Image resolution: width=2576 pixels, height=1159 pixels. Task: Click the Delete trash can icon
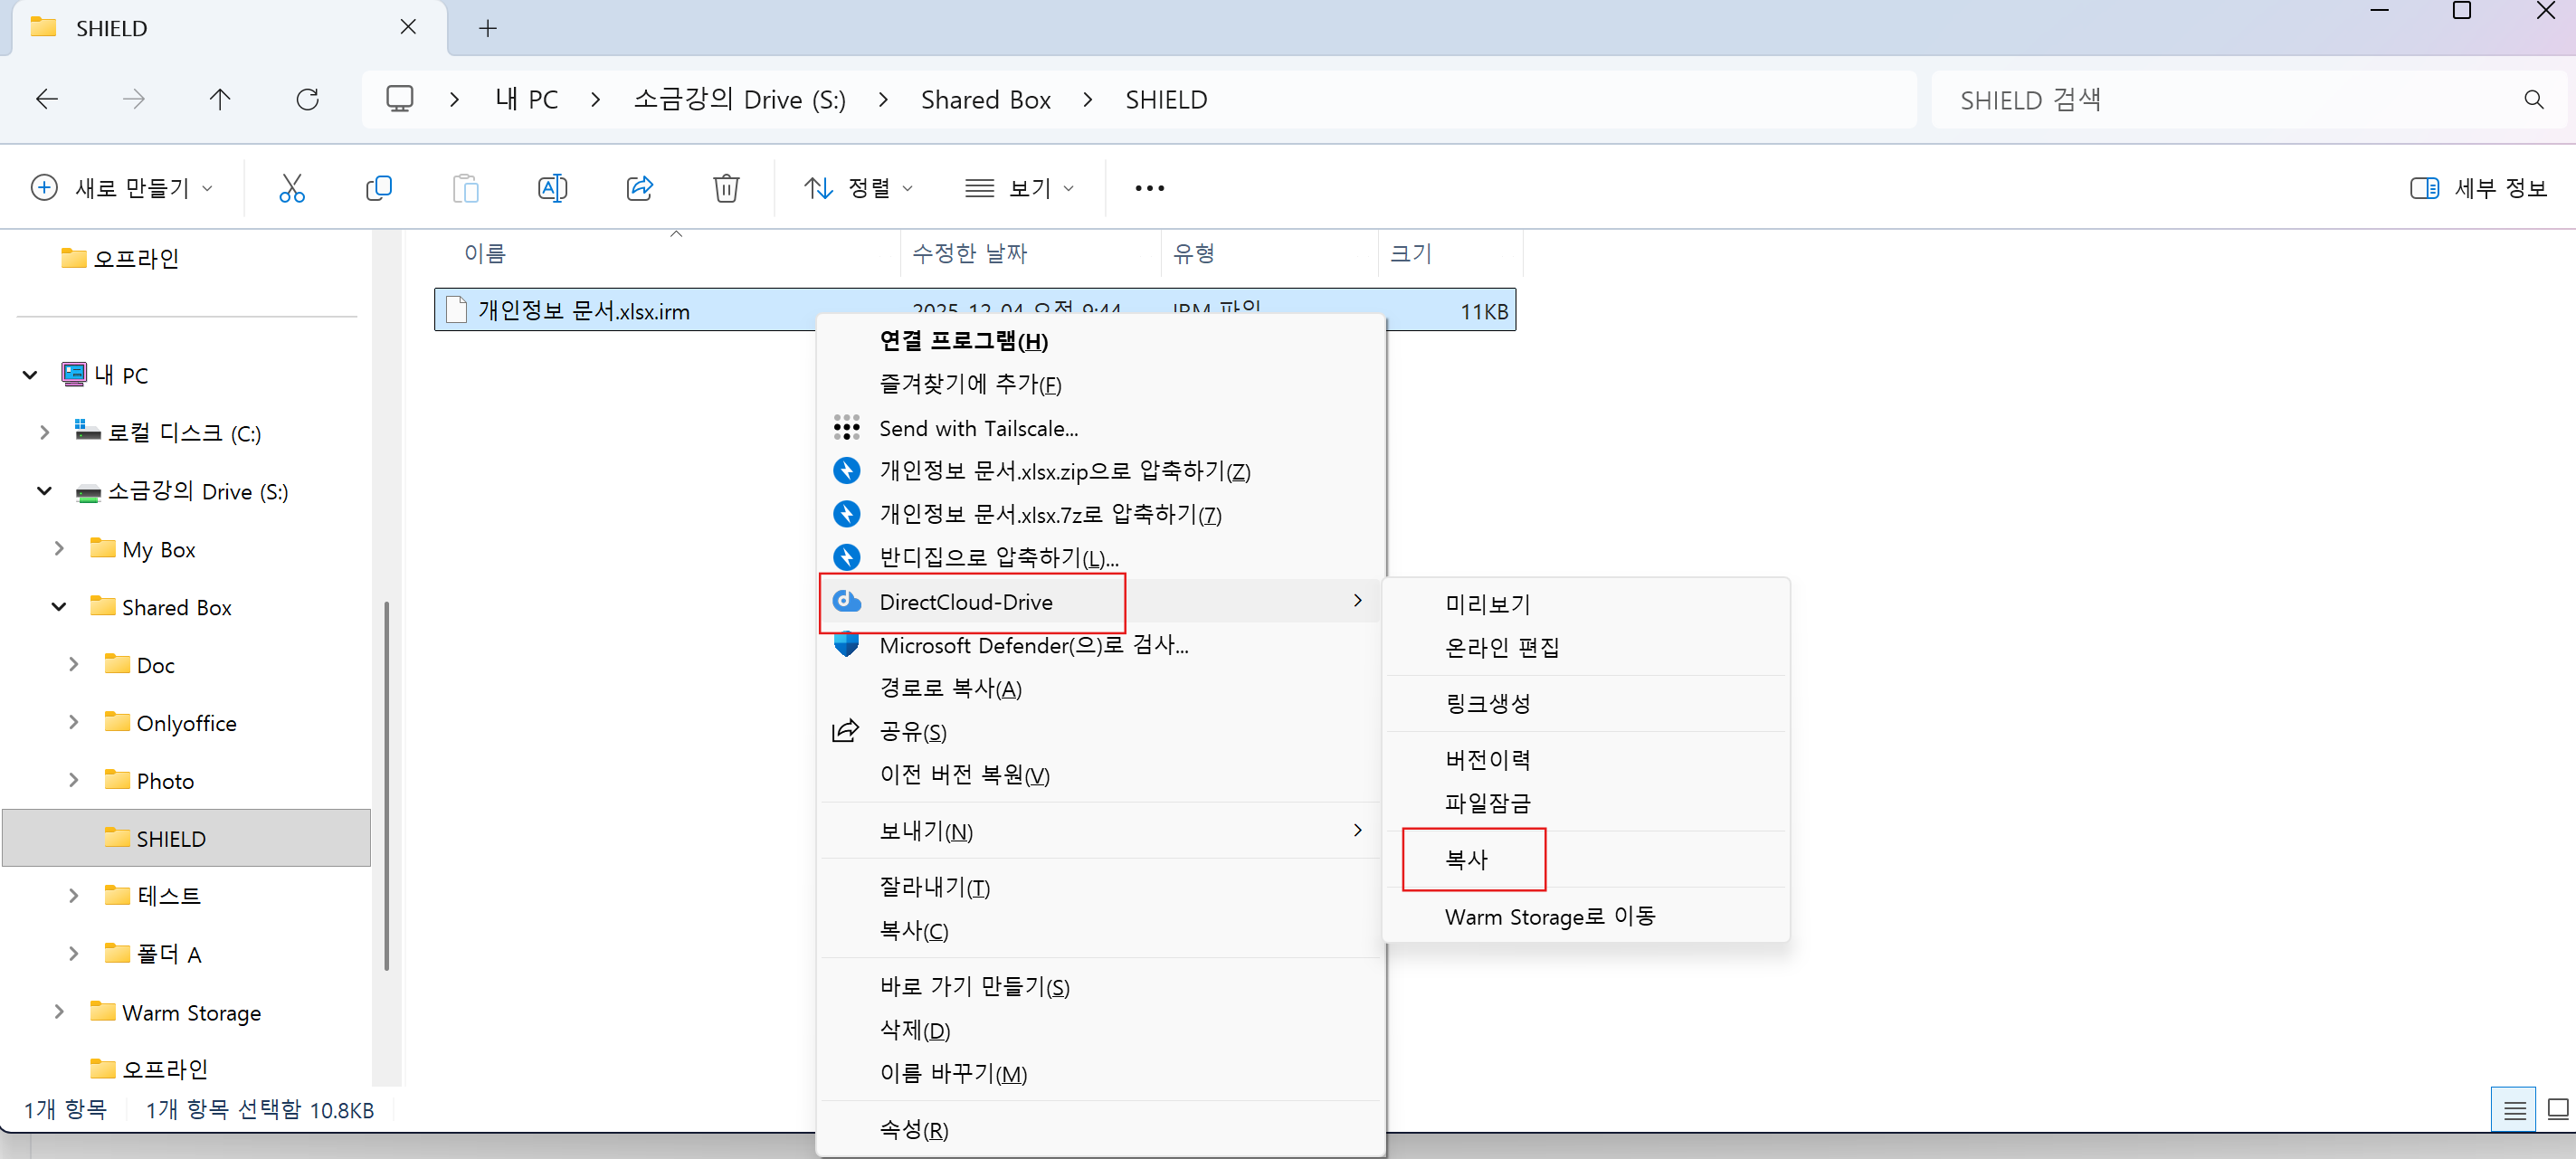726,188
